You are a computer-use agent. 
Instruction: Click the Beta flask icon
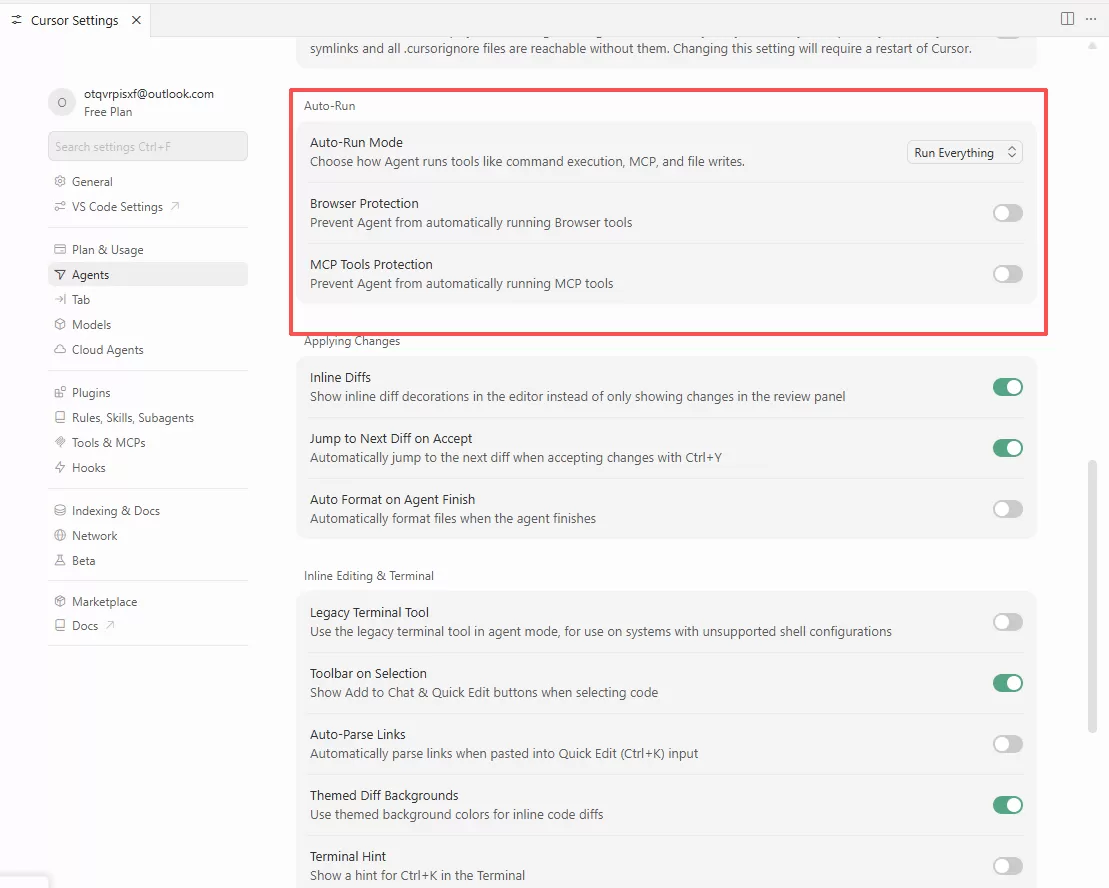tap(60, 560)
